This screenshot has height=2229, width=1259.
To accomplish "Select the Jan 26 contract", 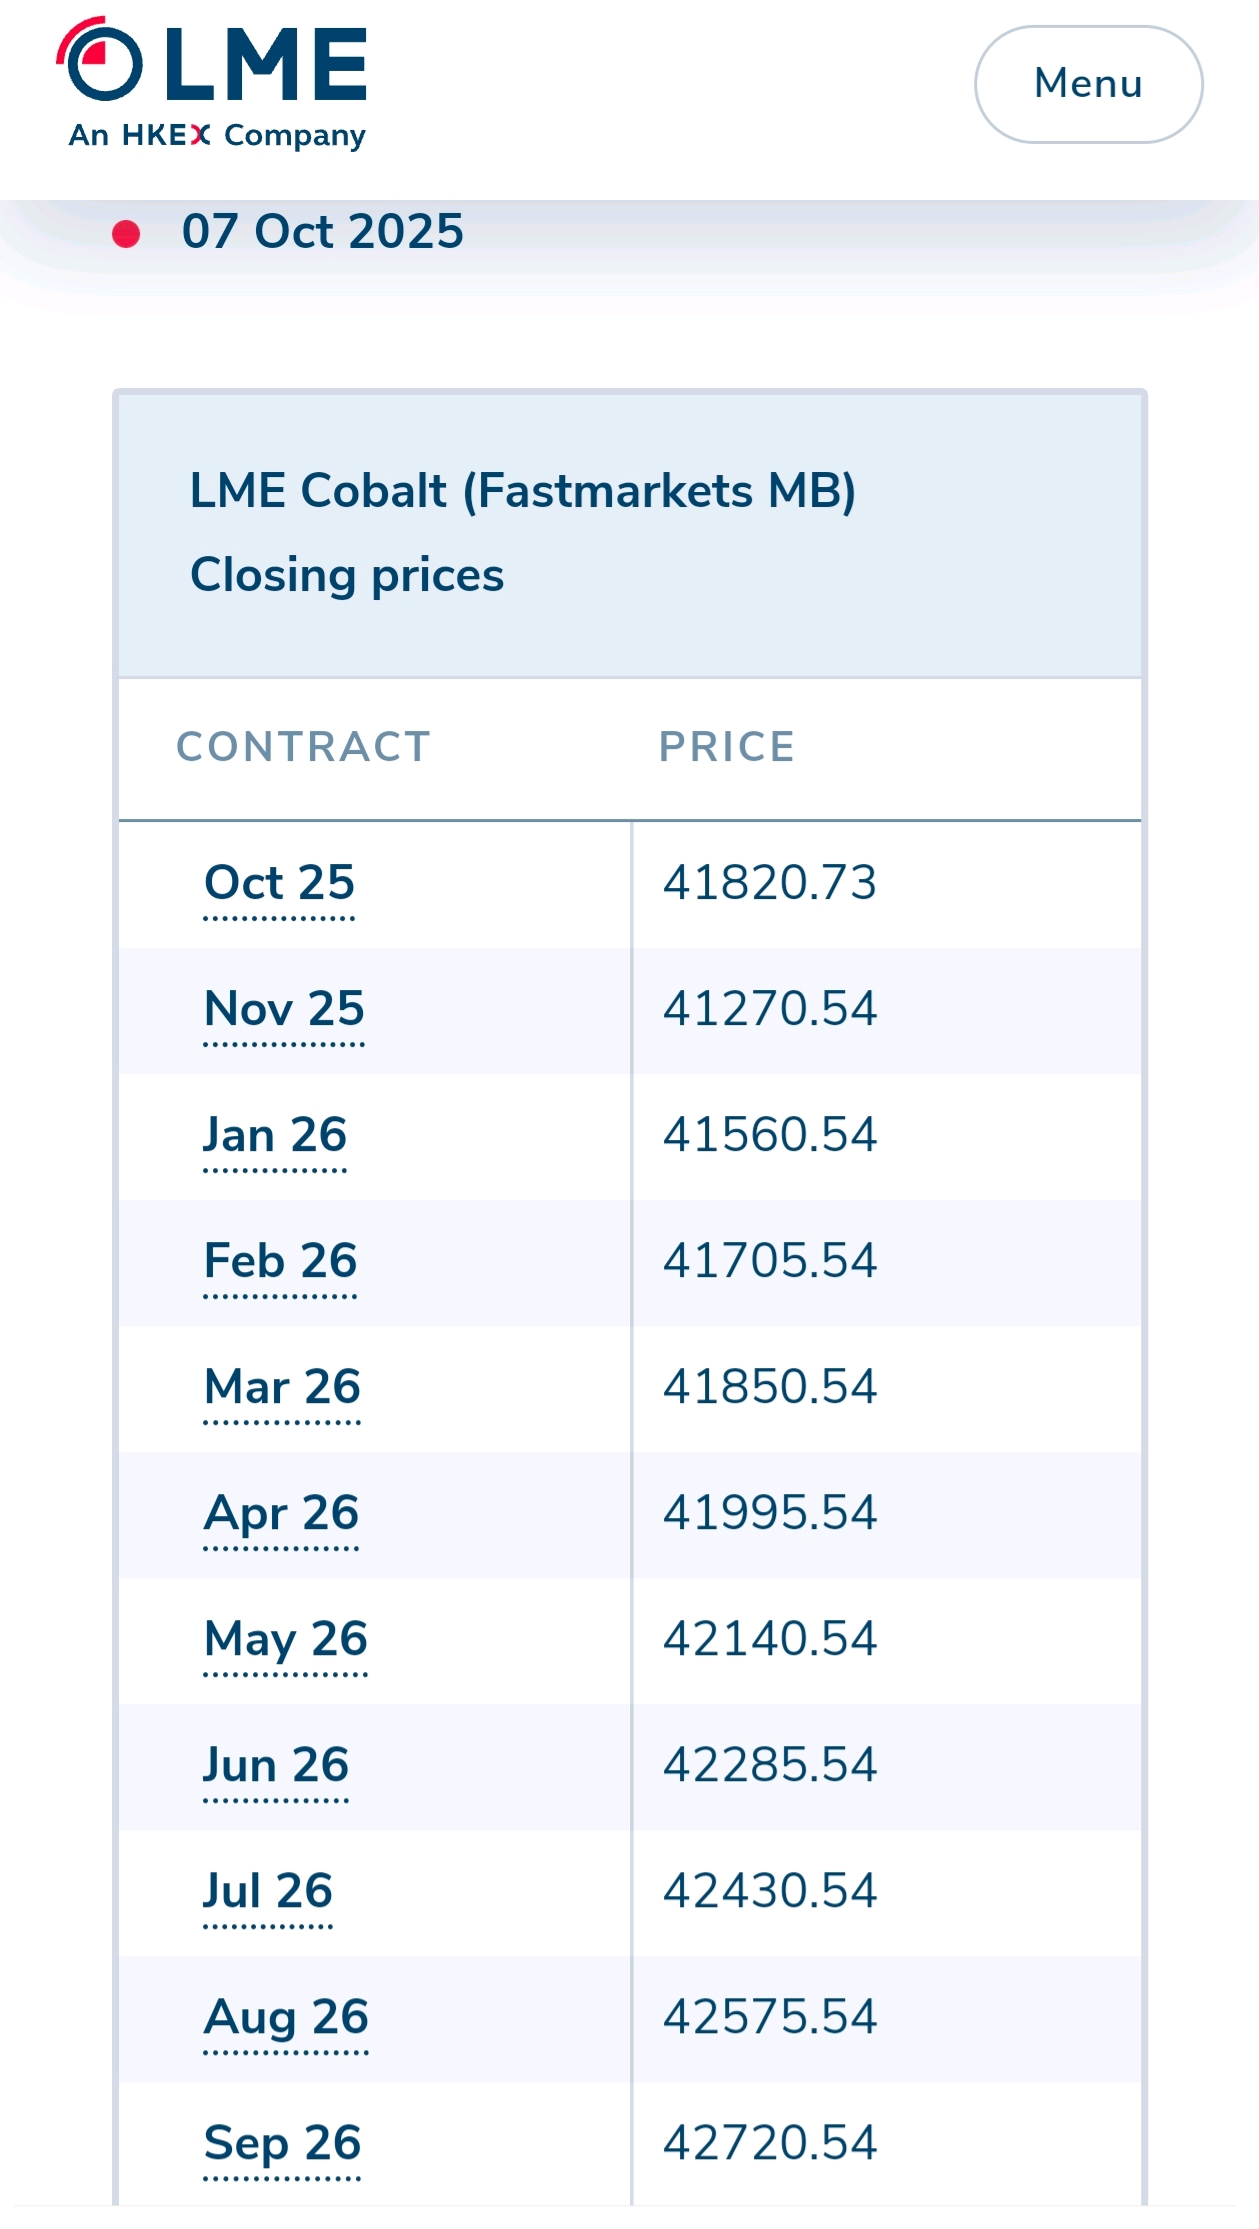I will click(275, 1135).
